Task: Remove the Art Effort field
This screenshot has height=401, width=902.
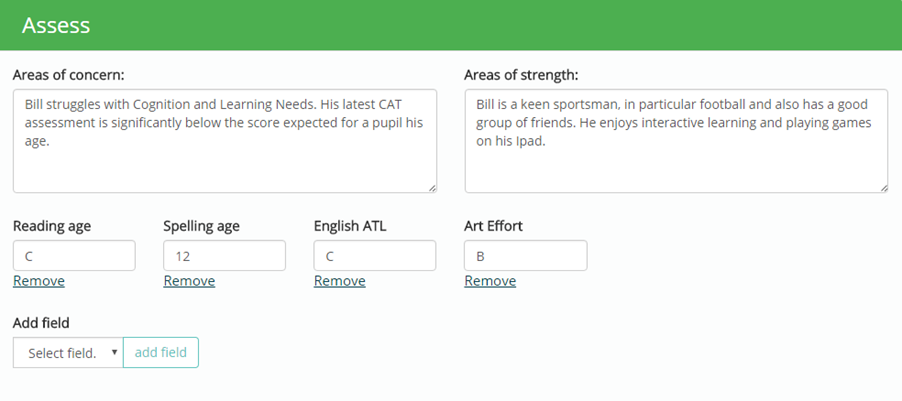Action: [x=490, y=281]
